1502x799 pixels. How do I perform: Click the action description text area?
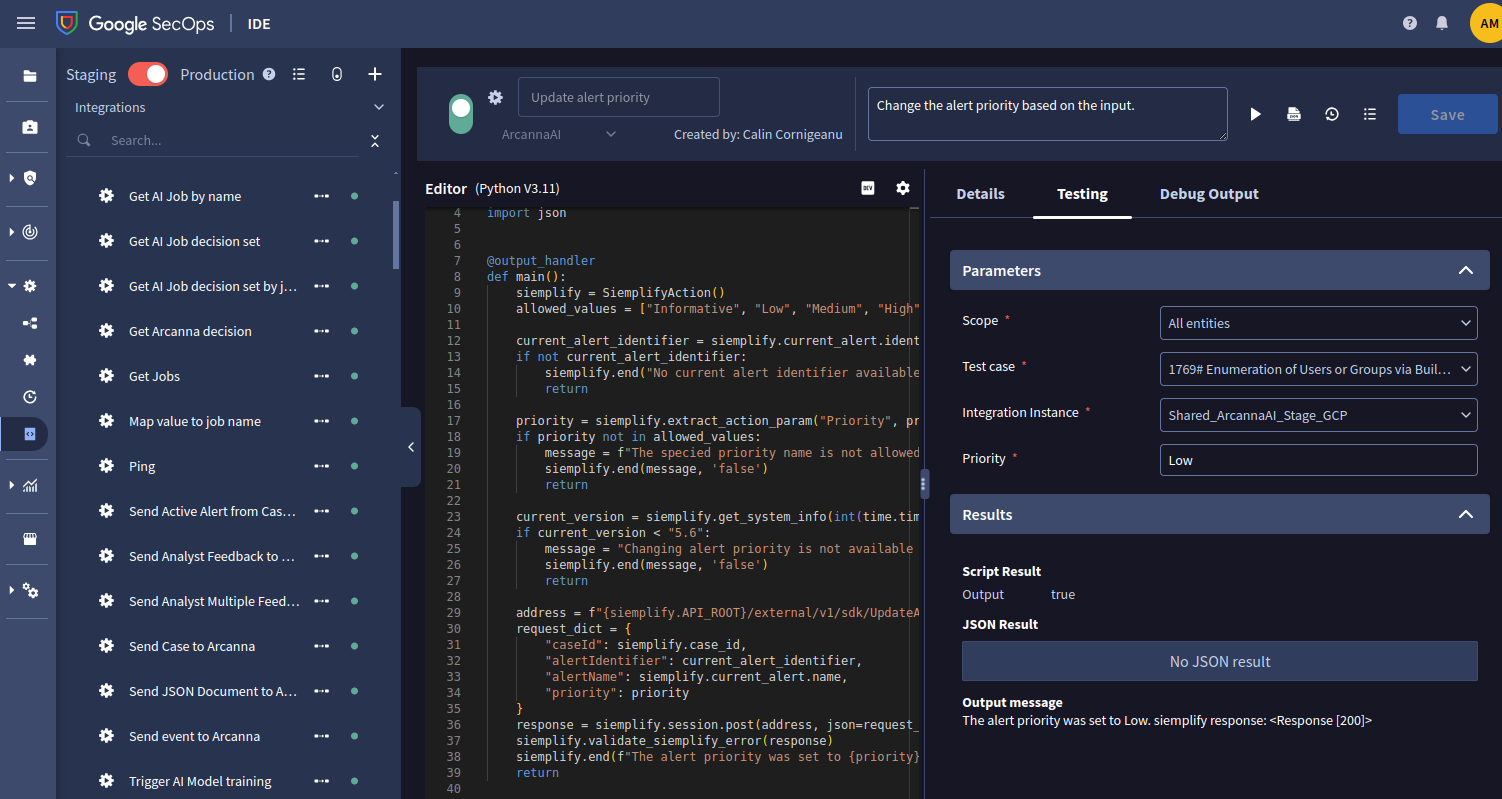click(1047, 114)
